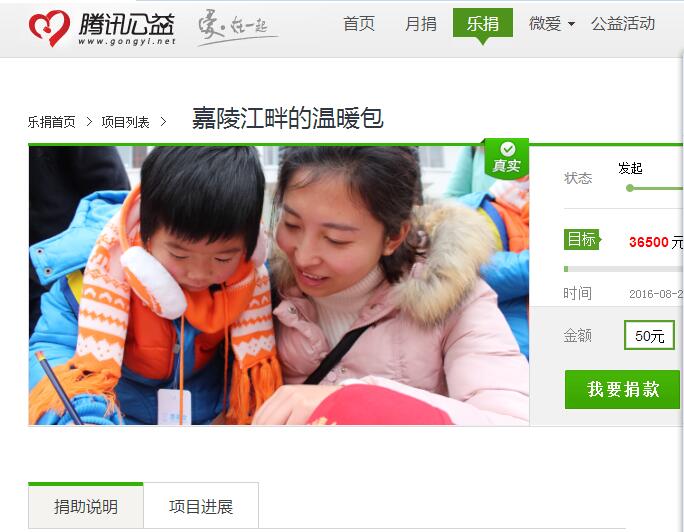
Task: Click the 发起 status dot marker
Action: [x=629, y=188]
